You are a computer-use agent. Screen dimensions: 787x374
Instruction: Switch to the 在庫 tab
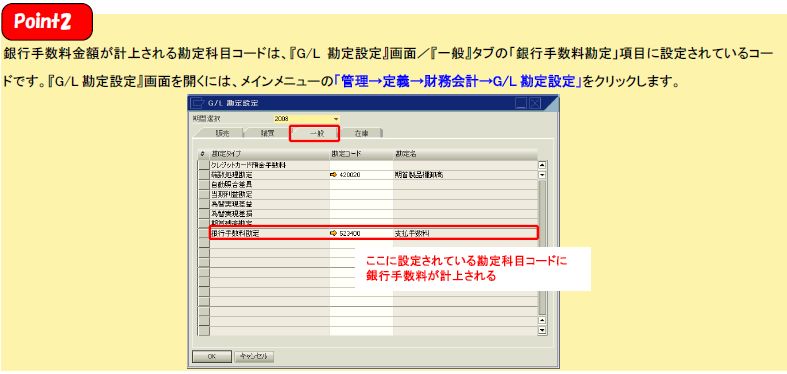(361, 133)
